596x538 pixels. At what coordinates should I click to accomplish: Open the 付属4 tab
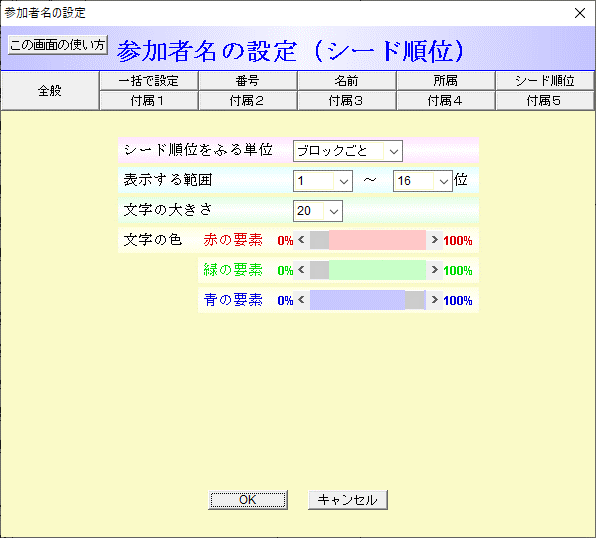tap(445, 101)
